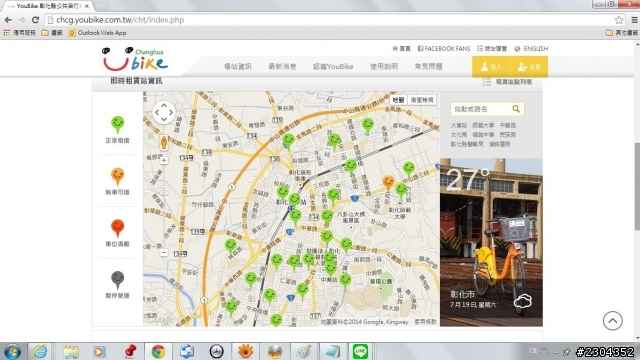The width and height of the screenshot is (640, 360).
Task: Click the gray 暫停營運 legend pin
Action: pos(118,279)
